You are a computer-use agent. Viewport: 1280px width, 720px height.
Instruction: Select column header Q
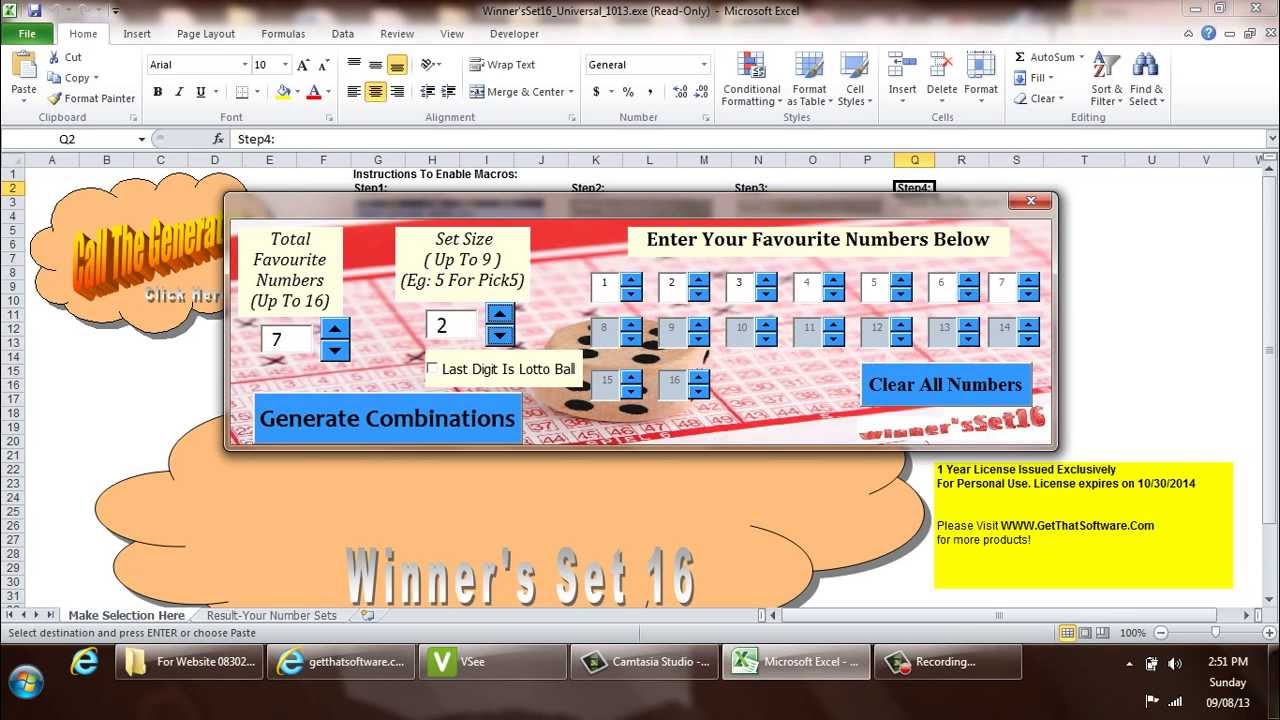click(x=914, y=160)
